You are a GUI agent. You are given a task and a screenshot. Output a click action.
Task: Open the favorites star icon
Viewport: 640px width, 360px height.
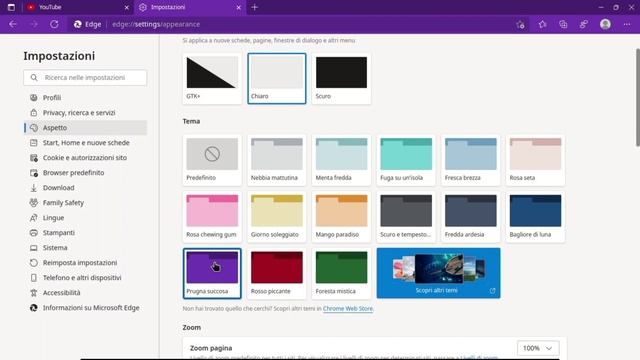[542, 24]
